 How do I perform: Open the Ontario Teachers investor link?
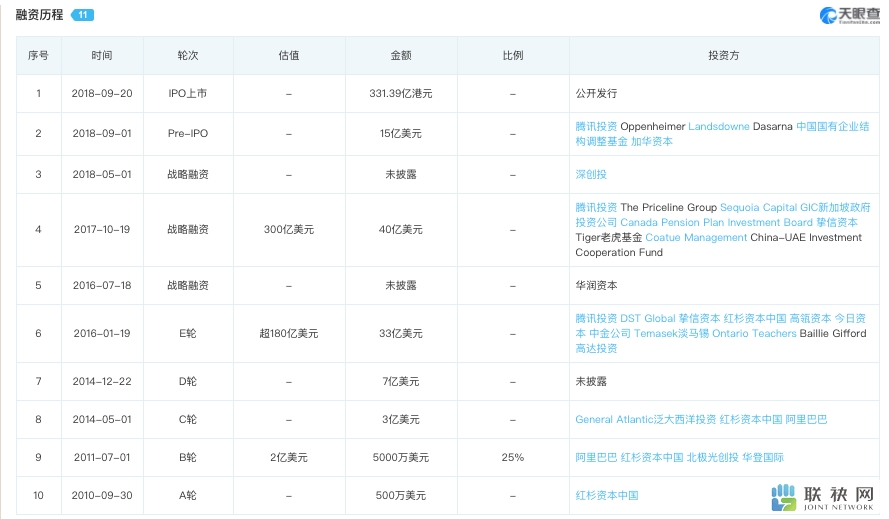coord(754,333)
